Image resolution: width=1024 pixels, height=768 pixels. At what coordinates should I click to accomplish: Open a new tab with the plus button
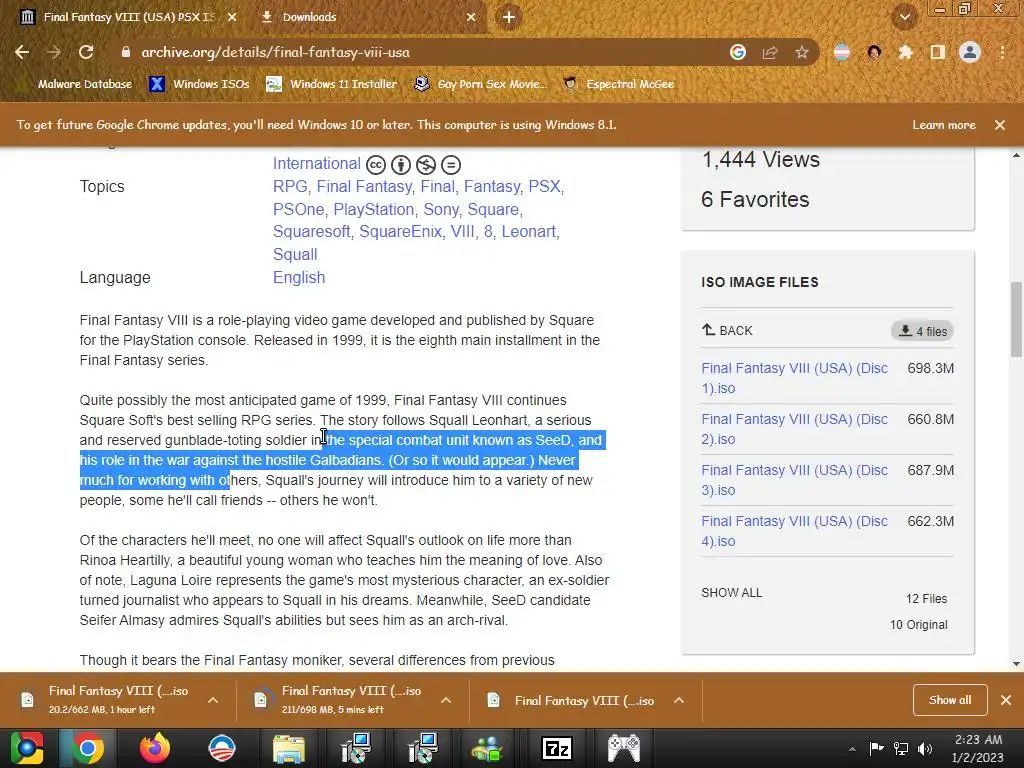pos(509,17)
